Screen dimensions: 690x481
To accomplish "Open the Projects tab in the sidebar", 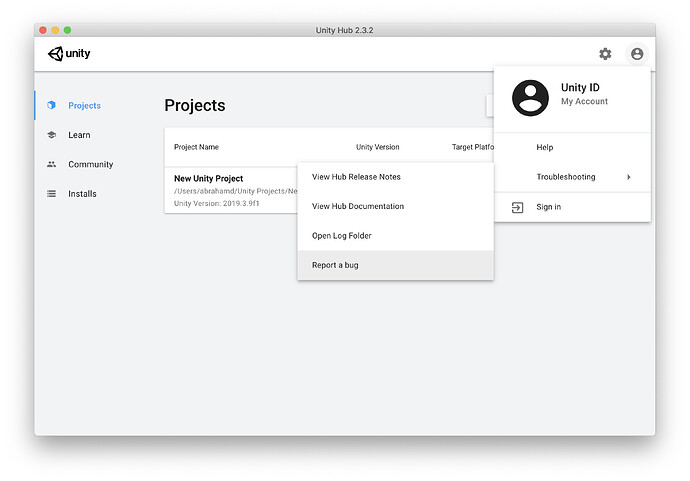I will pos(84,106).
